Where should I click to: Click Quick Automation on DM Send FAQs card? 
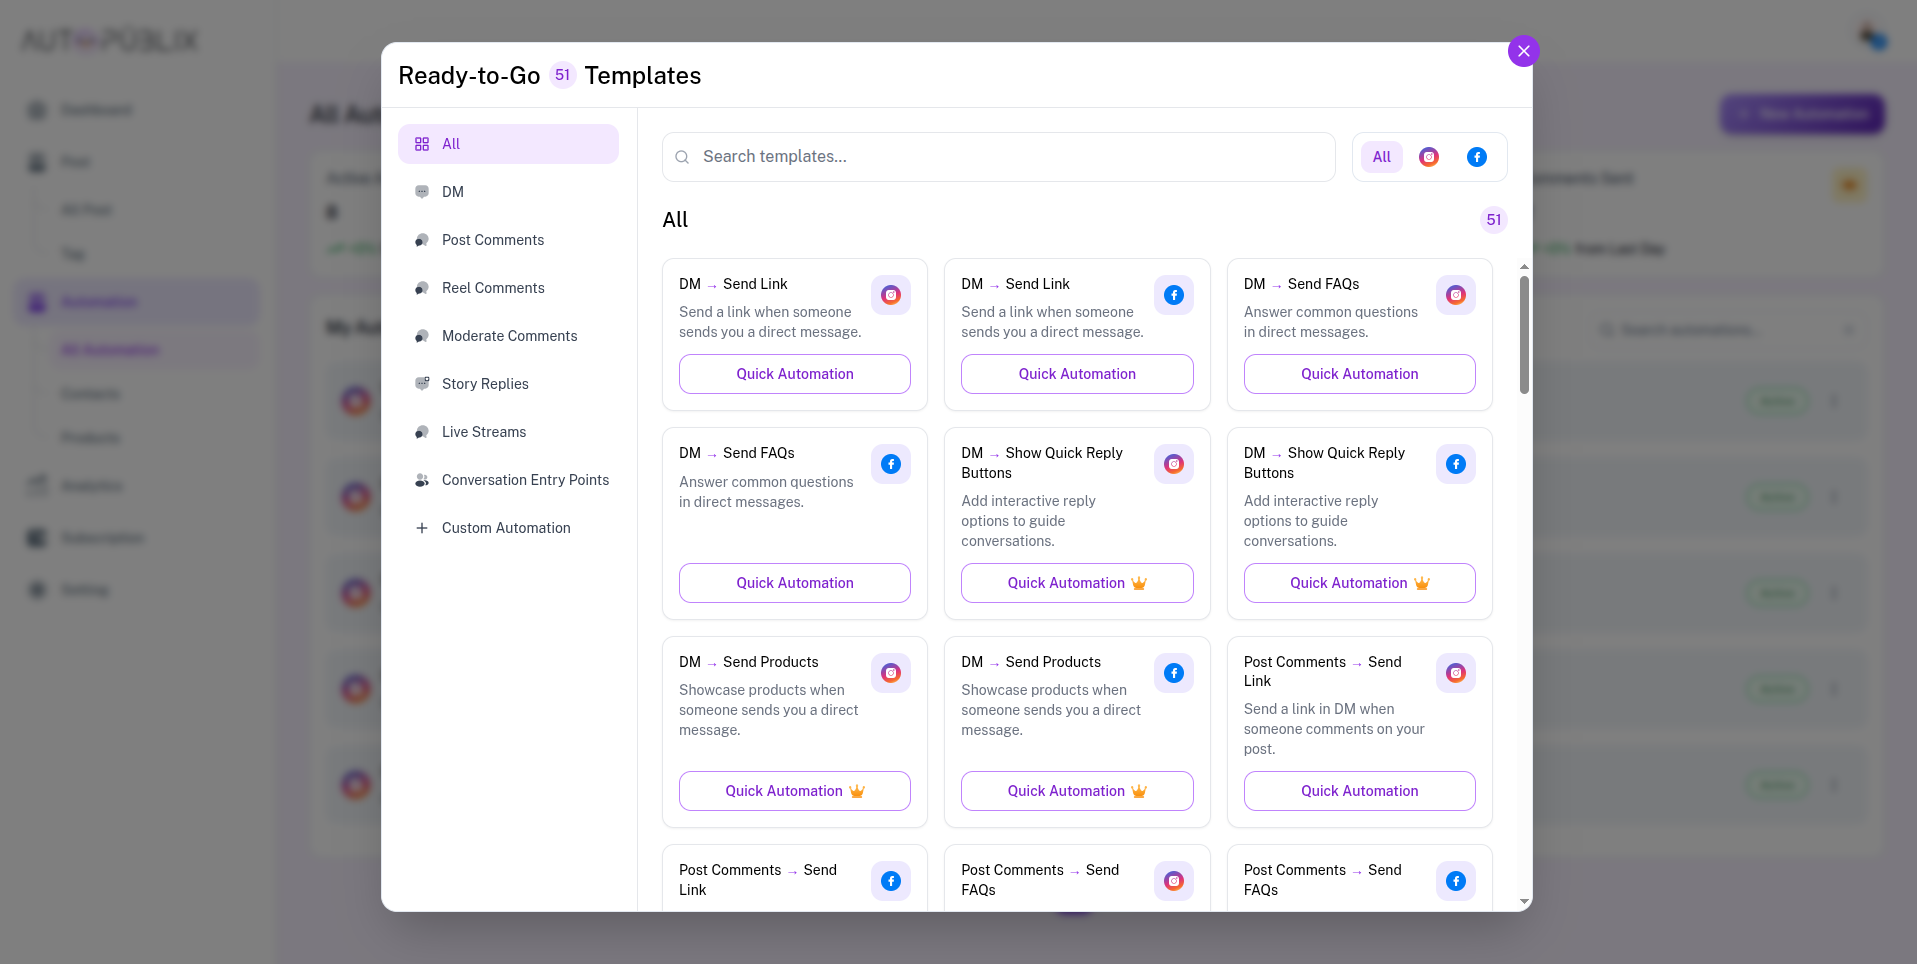(794, 583)
